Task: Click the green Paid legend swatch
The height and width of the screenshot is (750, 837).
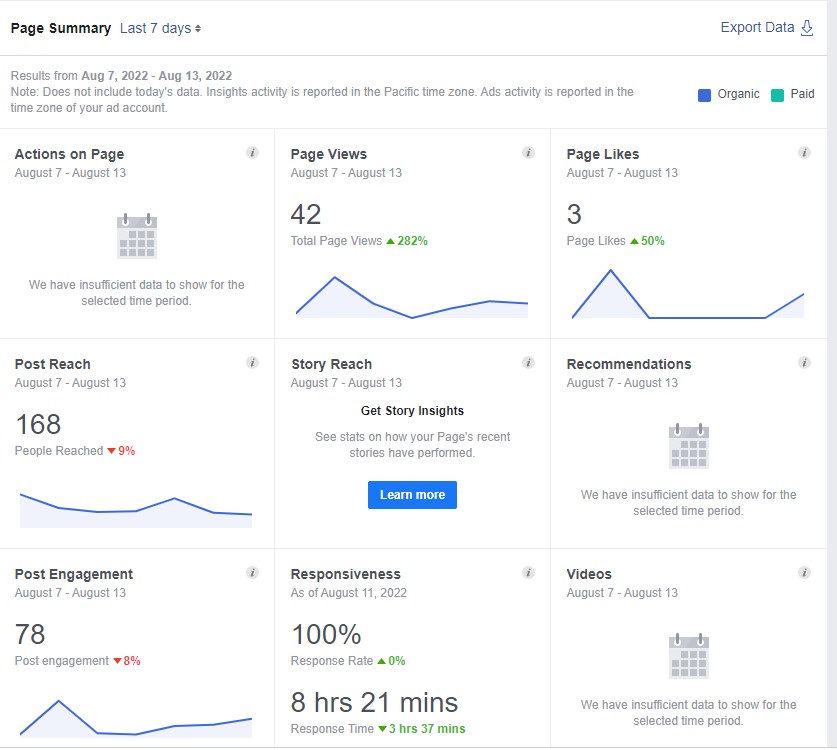Action: coord(778,95)
